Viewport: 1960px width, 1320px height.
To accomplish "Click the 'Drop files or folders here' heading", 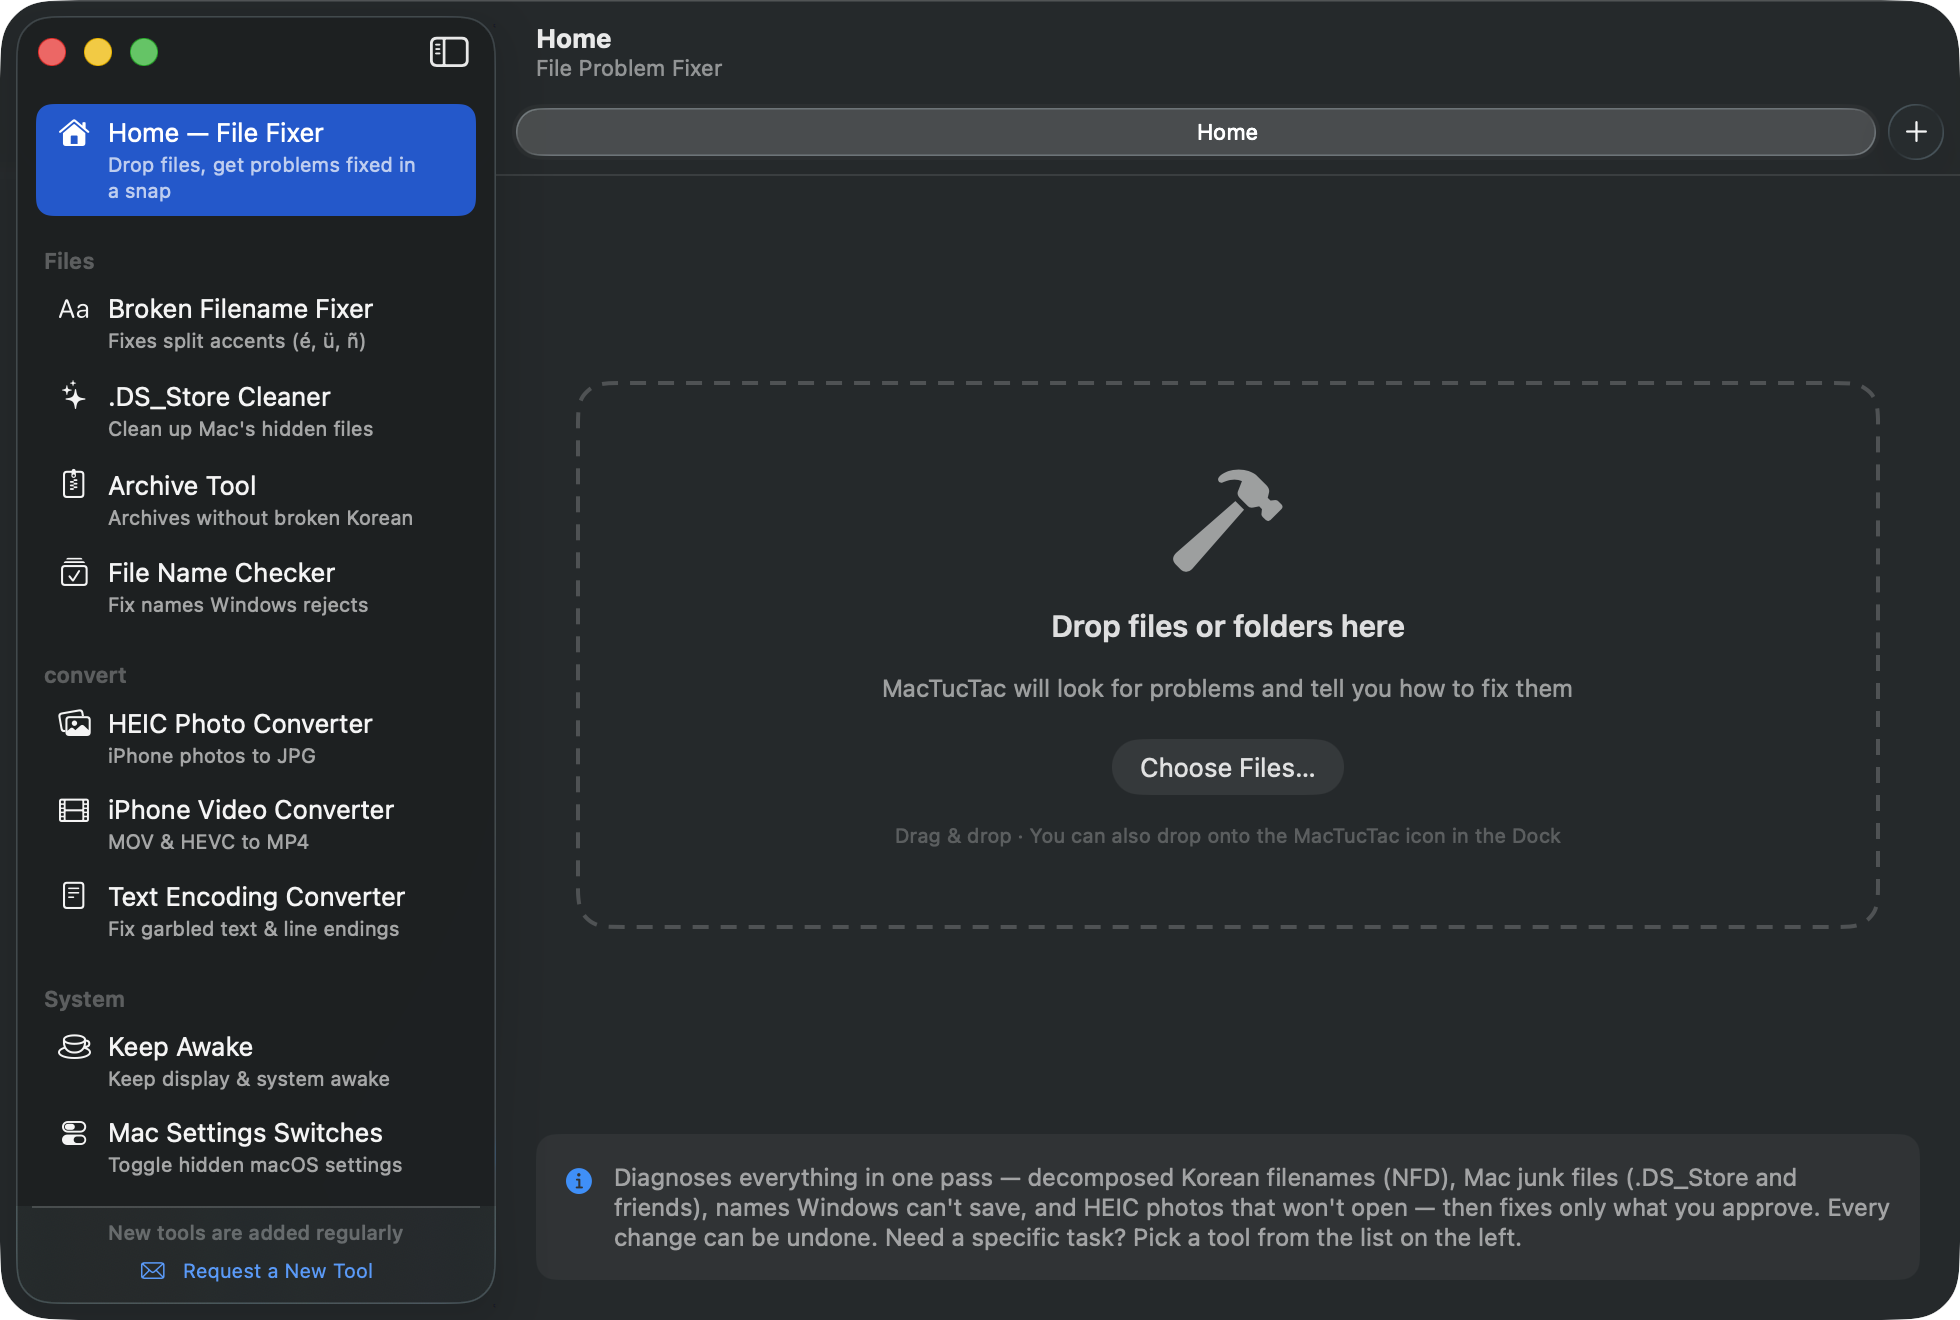I will 1228,627.
